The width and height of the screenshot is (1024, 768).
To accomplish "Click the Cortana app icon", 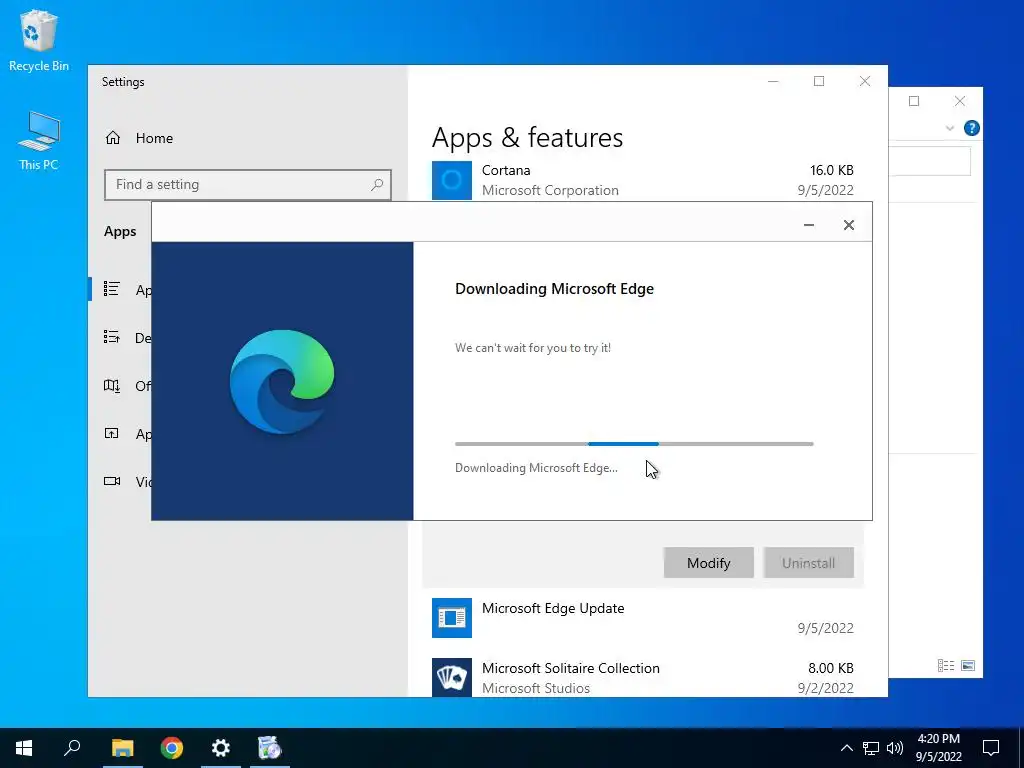I will click(x=452, y=180).
